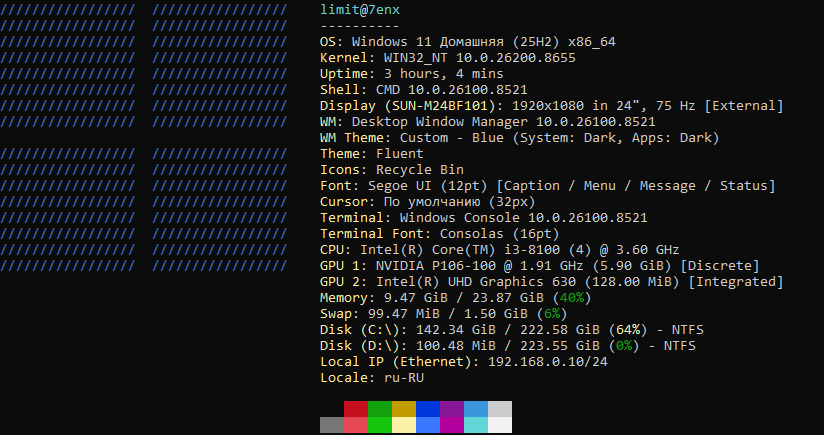Screen dimensions: 824x435
Task: Click the "limit@7enx" user host title
Action: 360,10
